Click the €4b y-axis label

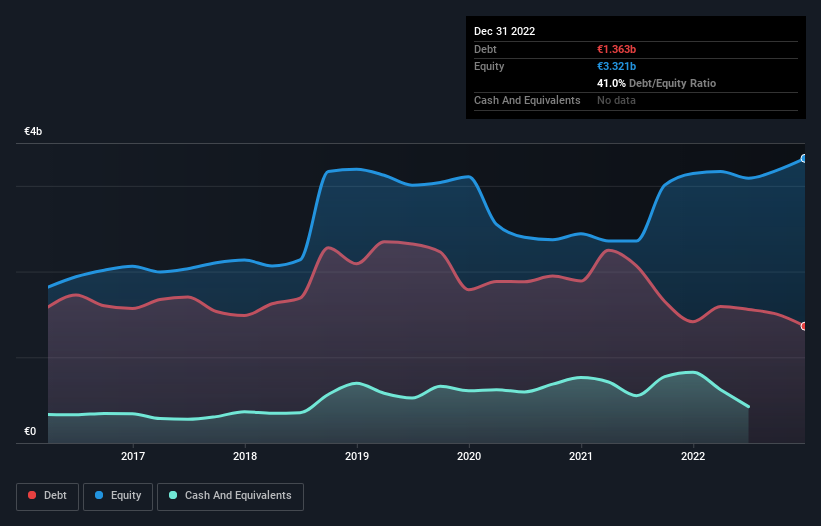coord(33,131)
